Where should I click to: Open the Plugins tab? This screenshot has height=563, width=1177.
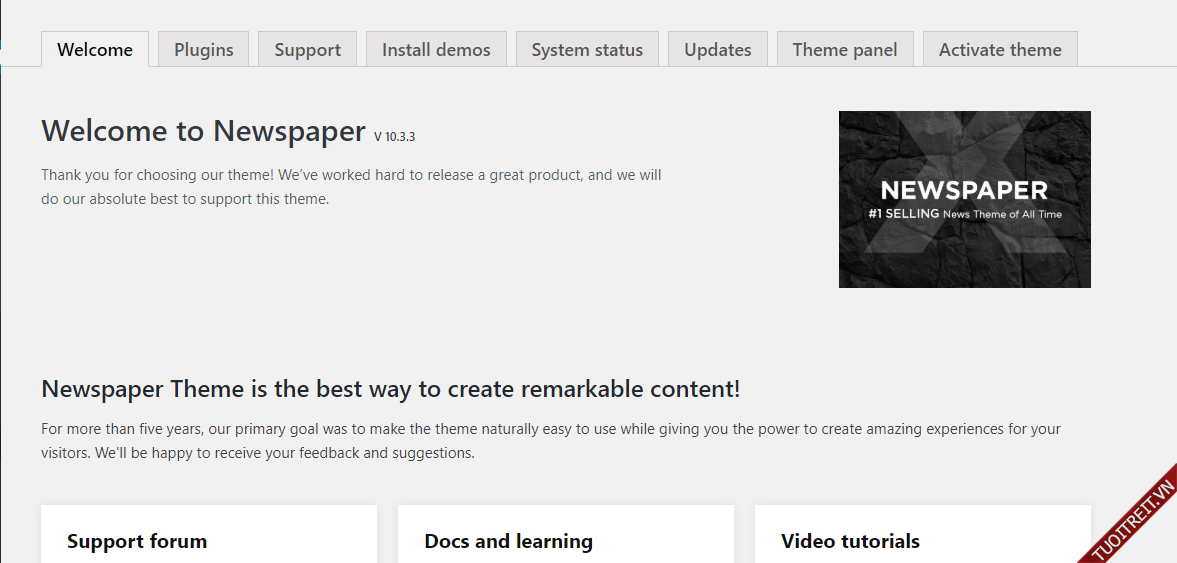tap(203, 50)
